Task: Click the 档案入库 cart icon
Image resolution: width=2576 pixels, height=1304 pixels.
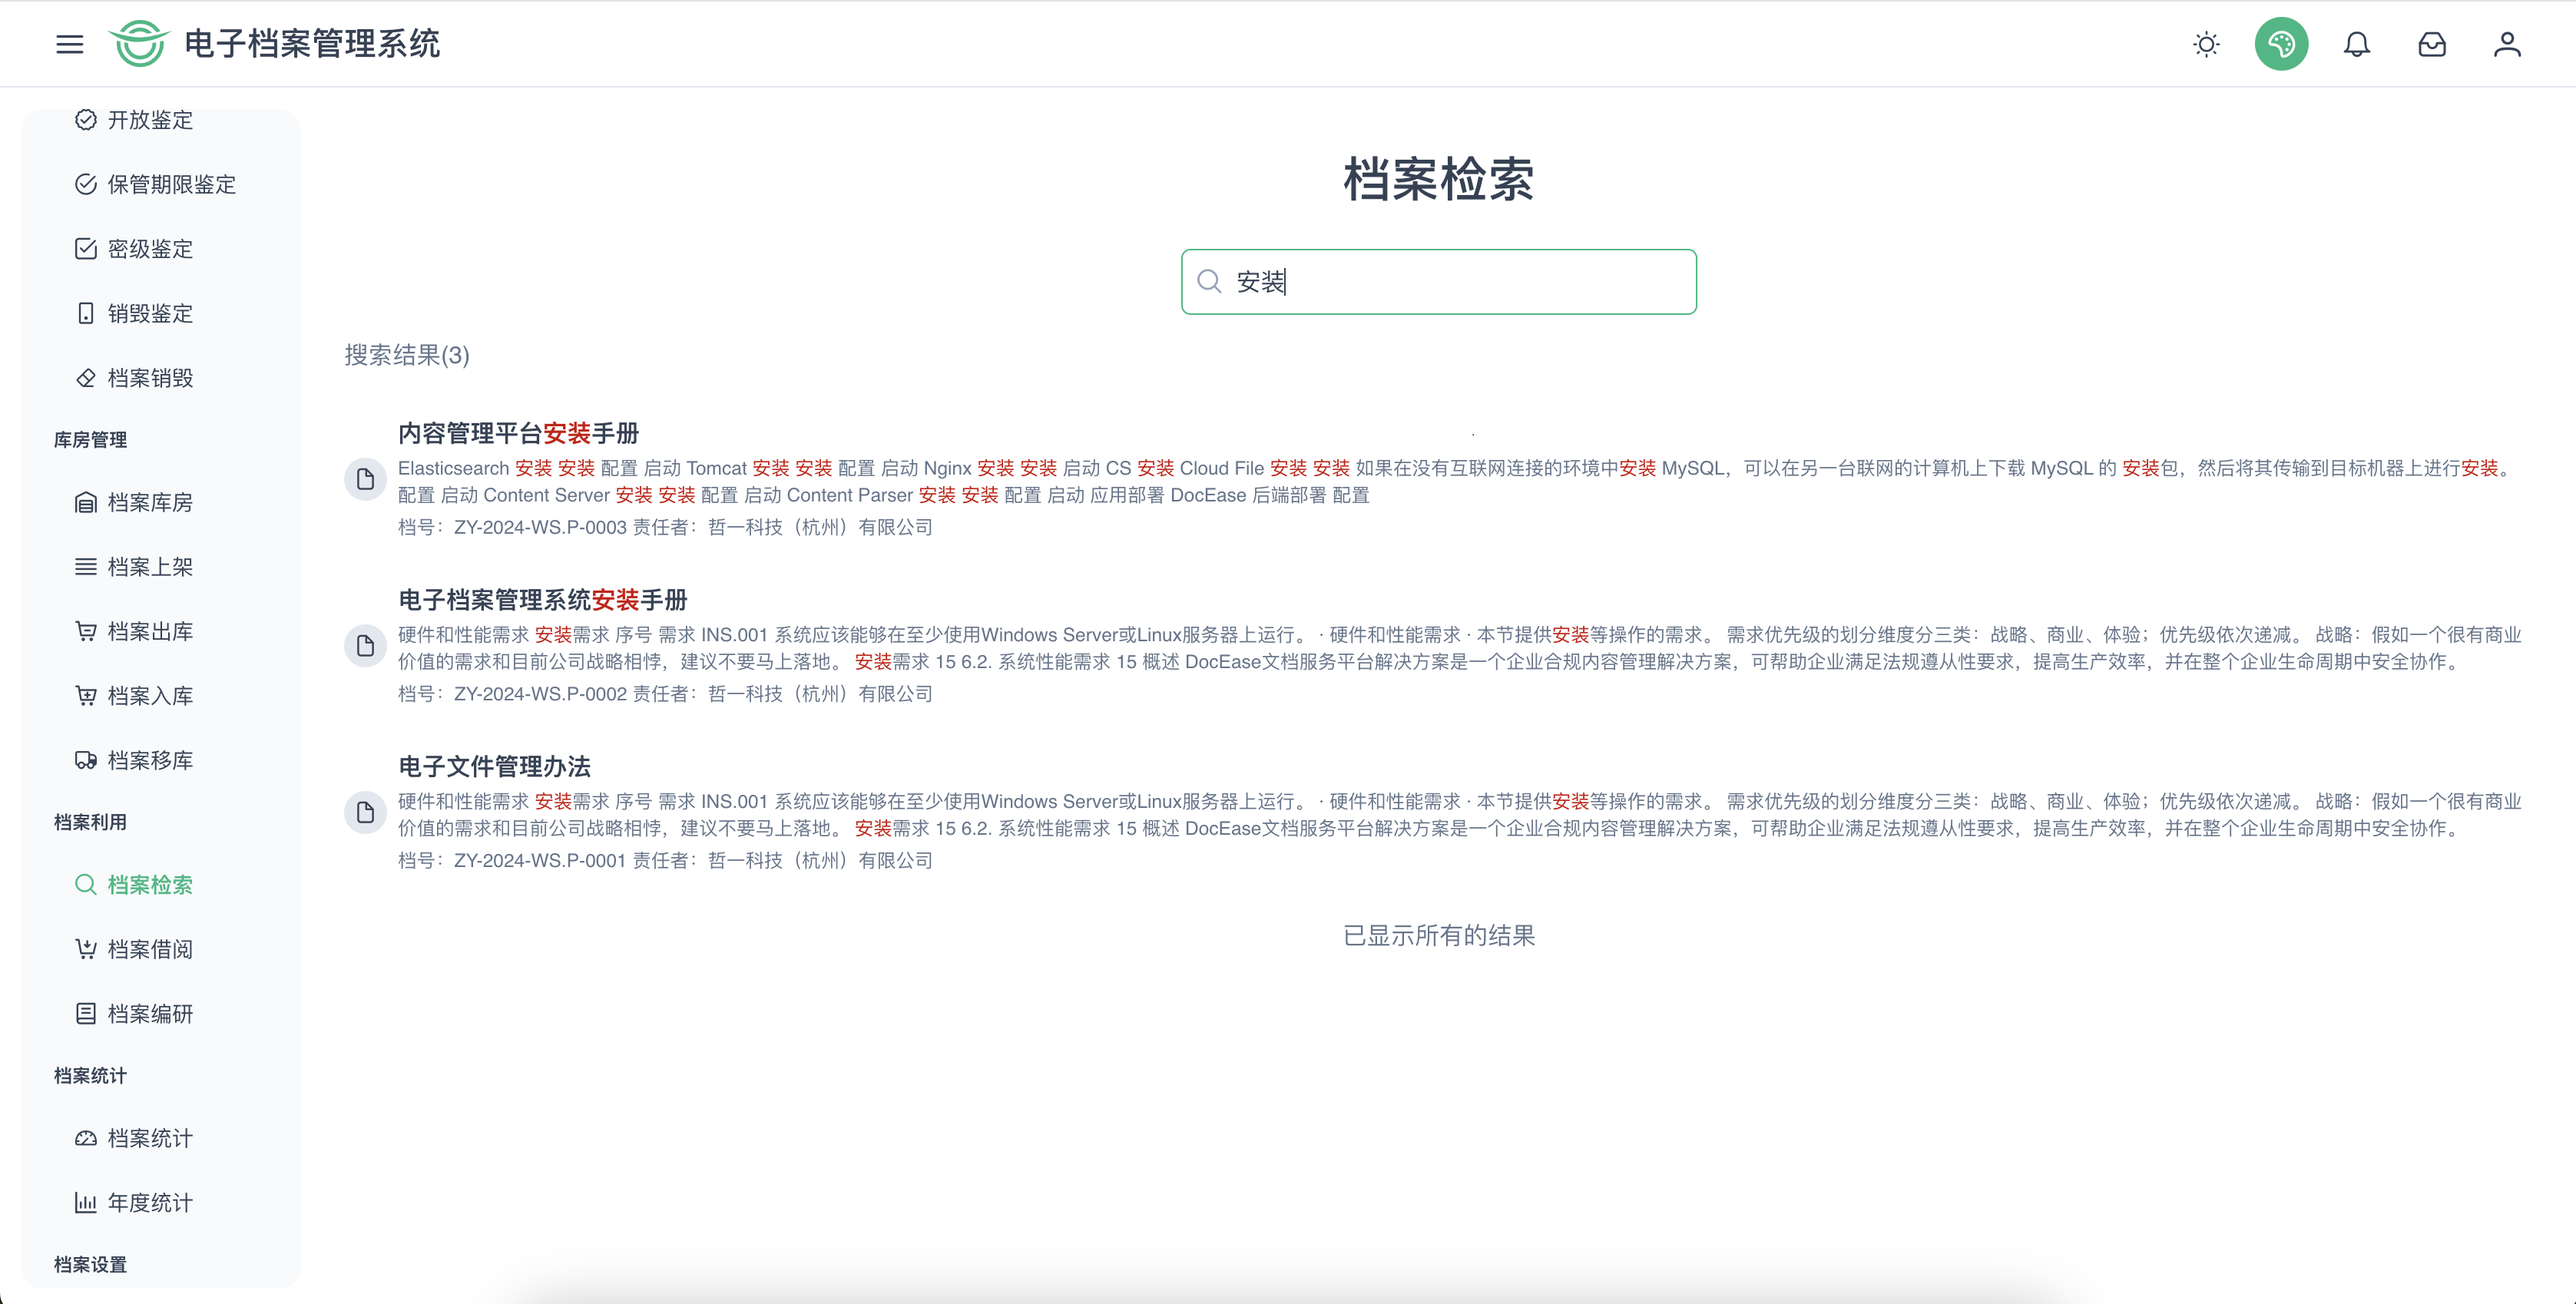Action: [x=86, y=696]
